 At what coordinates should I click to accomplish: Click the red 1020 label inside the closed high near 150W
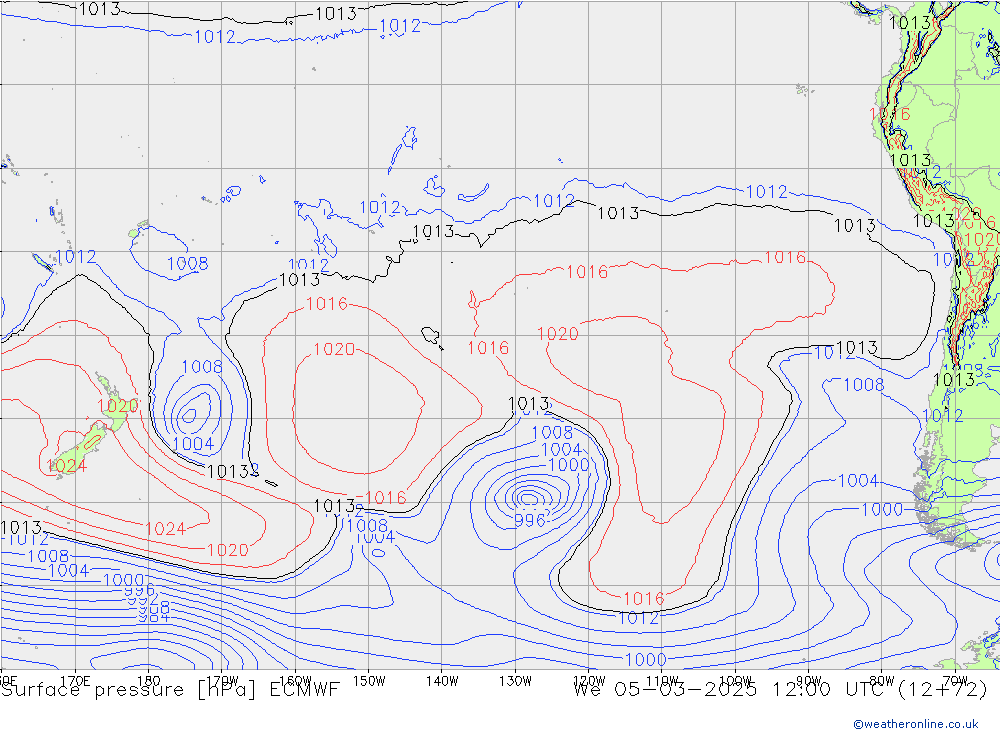tap(334, 349)
